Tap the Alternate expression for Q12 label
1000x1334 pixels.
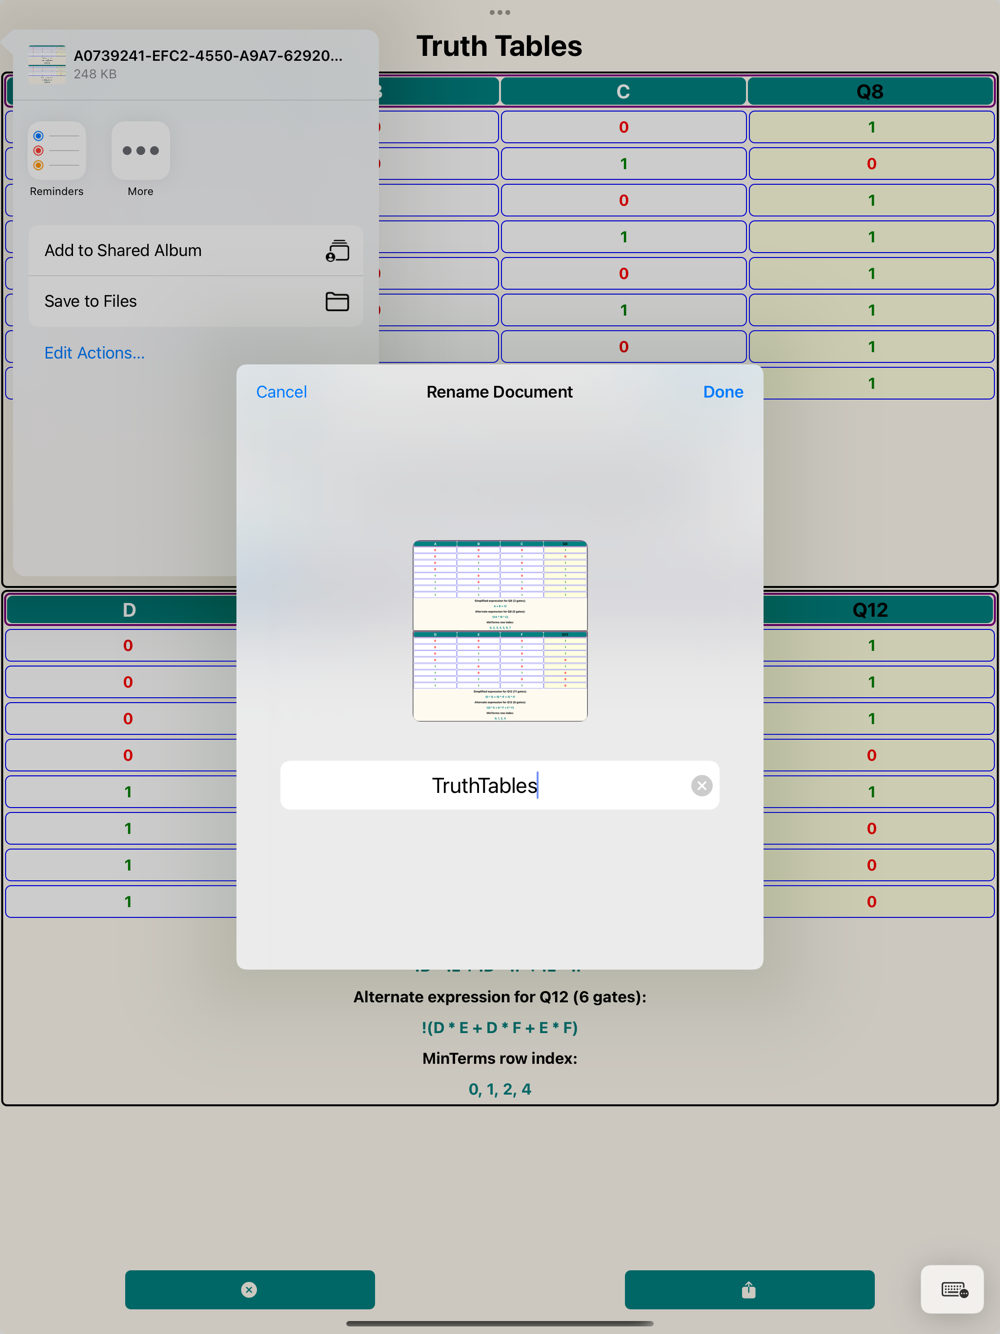click(500, 997)
